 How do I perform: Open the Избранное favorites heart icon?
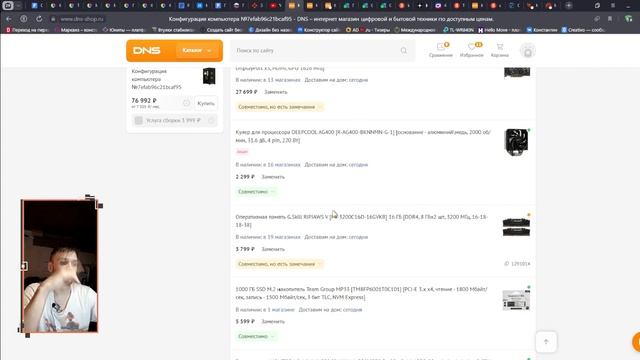coord(471,50)
